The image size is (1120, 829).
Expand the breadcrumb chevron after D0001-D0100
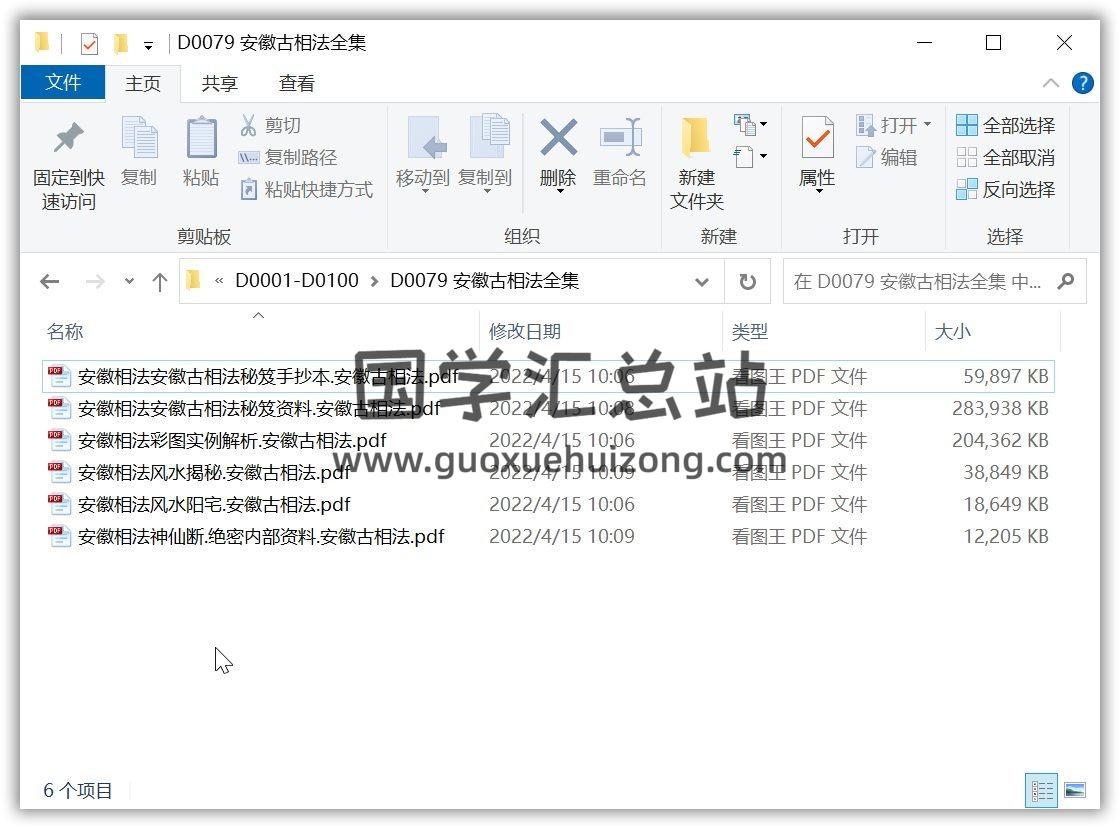pos(374,281)
